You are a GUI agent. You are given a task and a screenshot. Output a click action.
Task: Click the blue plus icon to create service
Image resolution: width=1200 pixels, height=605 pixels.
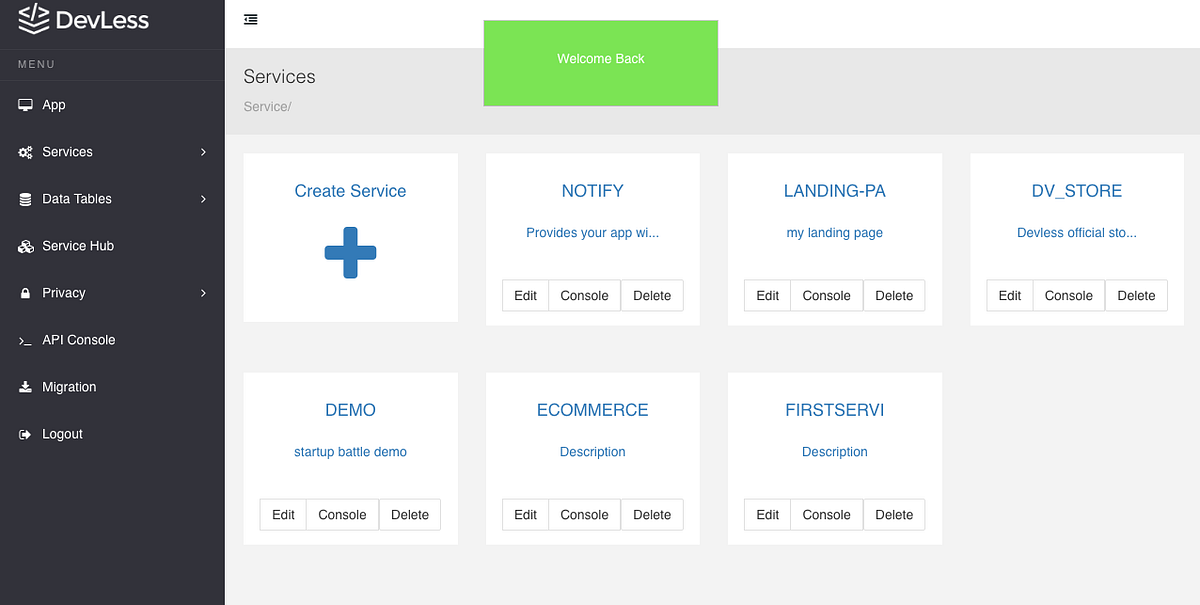[x=350, y=253]
